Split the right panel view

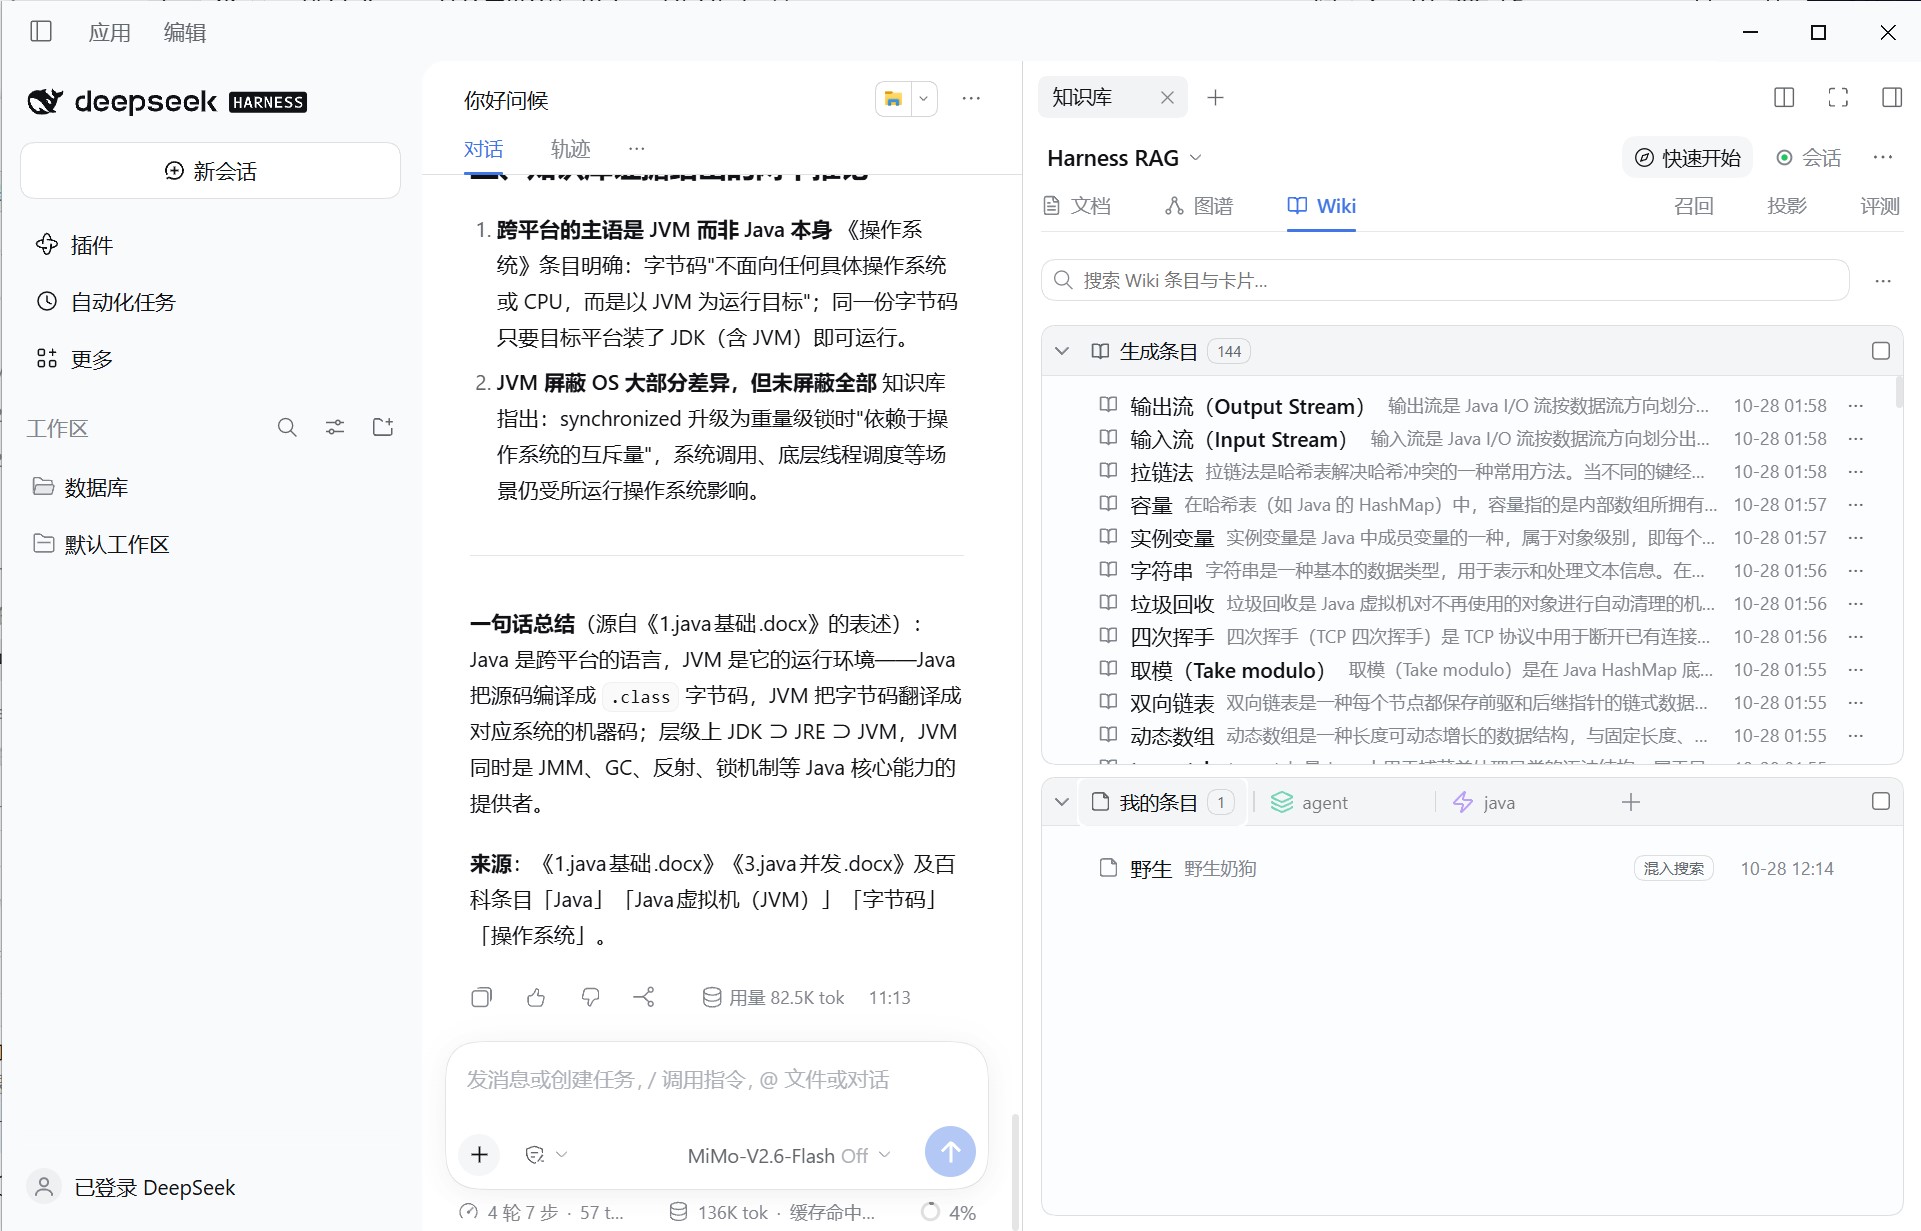point(1784,97)
